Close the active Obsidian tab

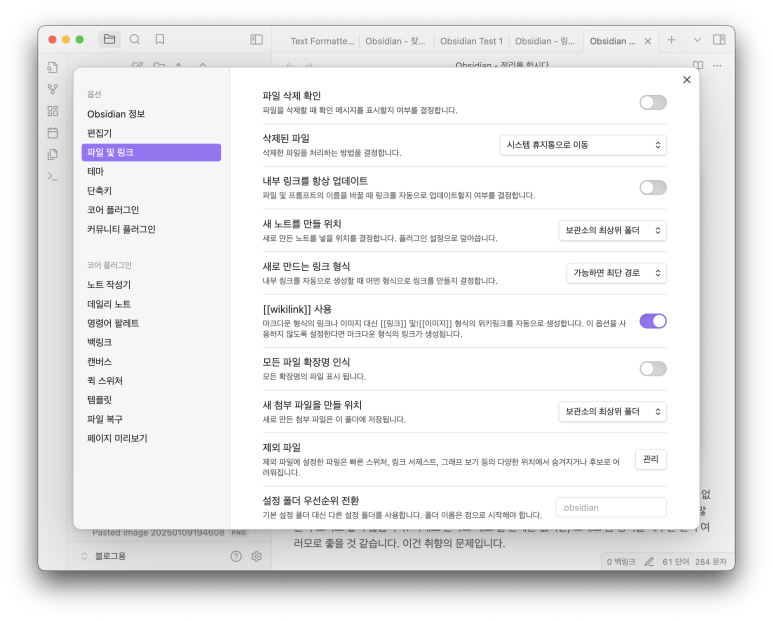648,41
